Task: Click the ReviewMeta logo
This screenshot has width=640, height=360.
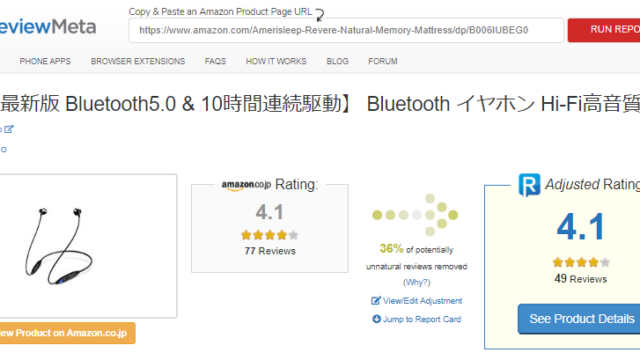Action: (x=48, y=27)
